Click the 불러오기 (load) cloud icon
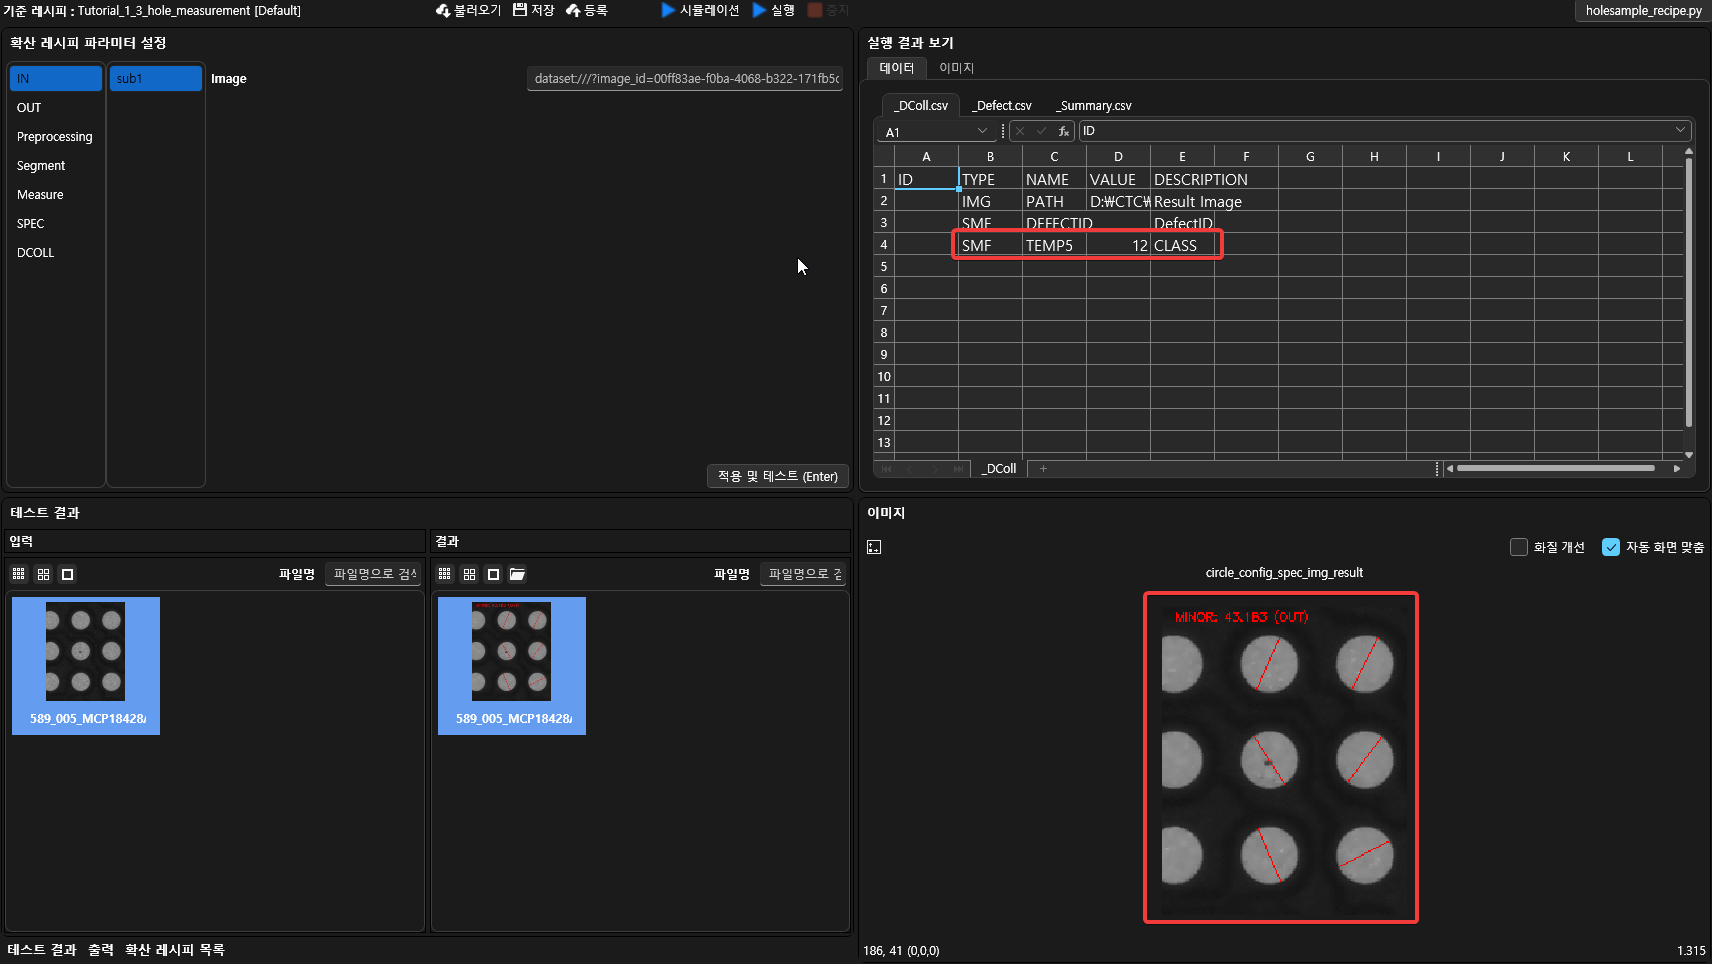Image resolution: width=1712 pixels, height=964 pixels. (443, 10)
